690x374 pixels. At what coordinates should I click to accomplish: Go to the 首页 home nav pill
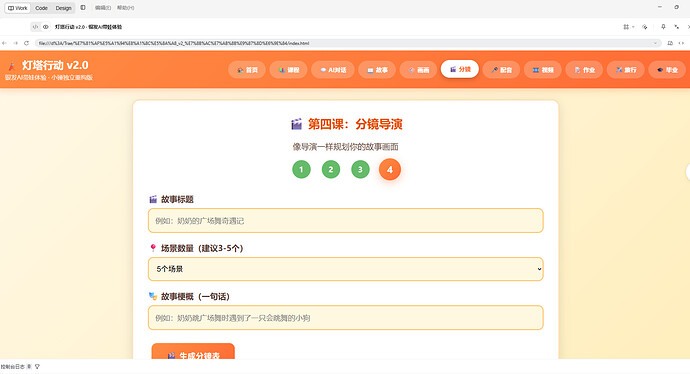(x=247, y=70)
